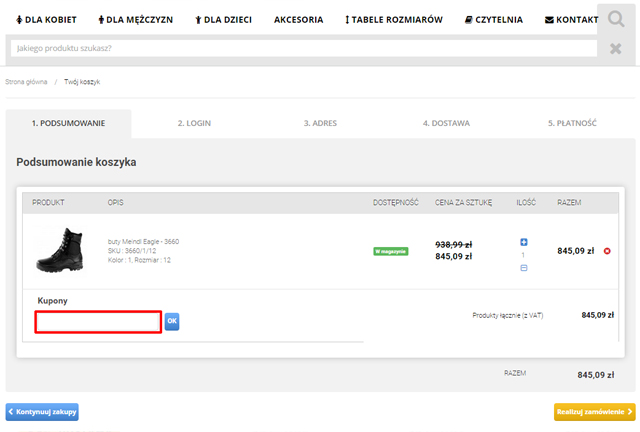Click the unit price 845,09 zł
The height and width of the screenshot is (432, 640).
pyautogui.click(x=453, y=256)
